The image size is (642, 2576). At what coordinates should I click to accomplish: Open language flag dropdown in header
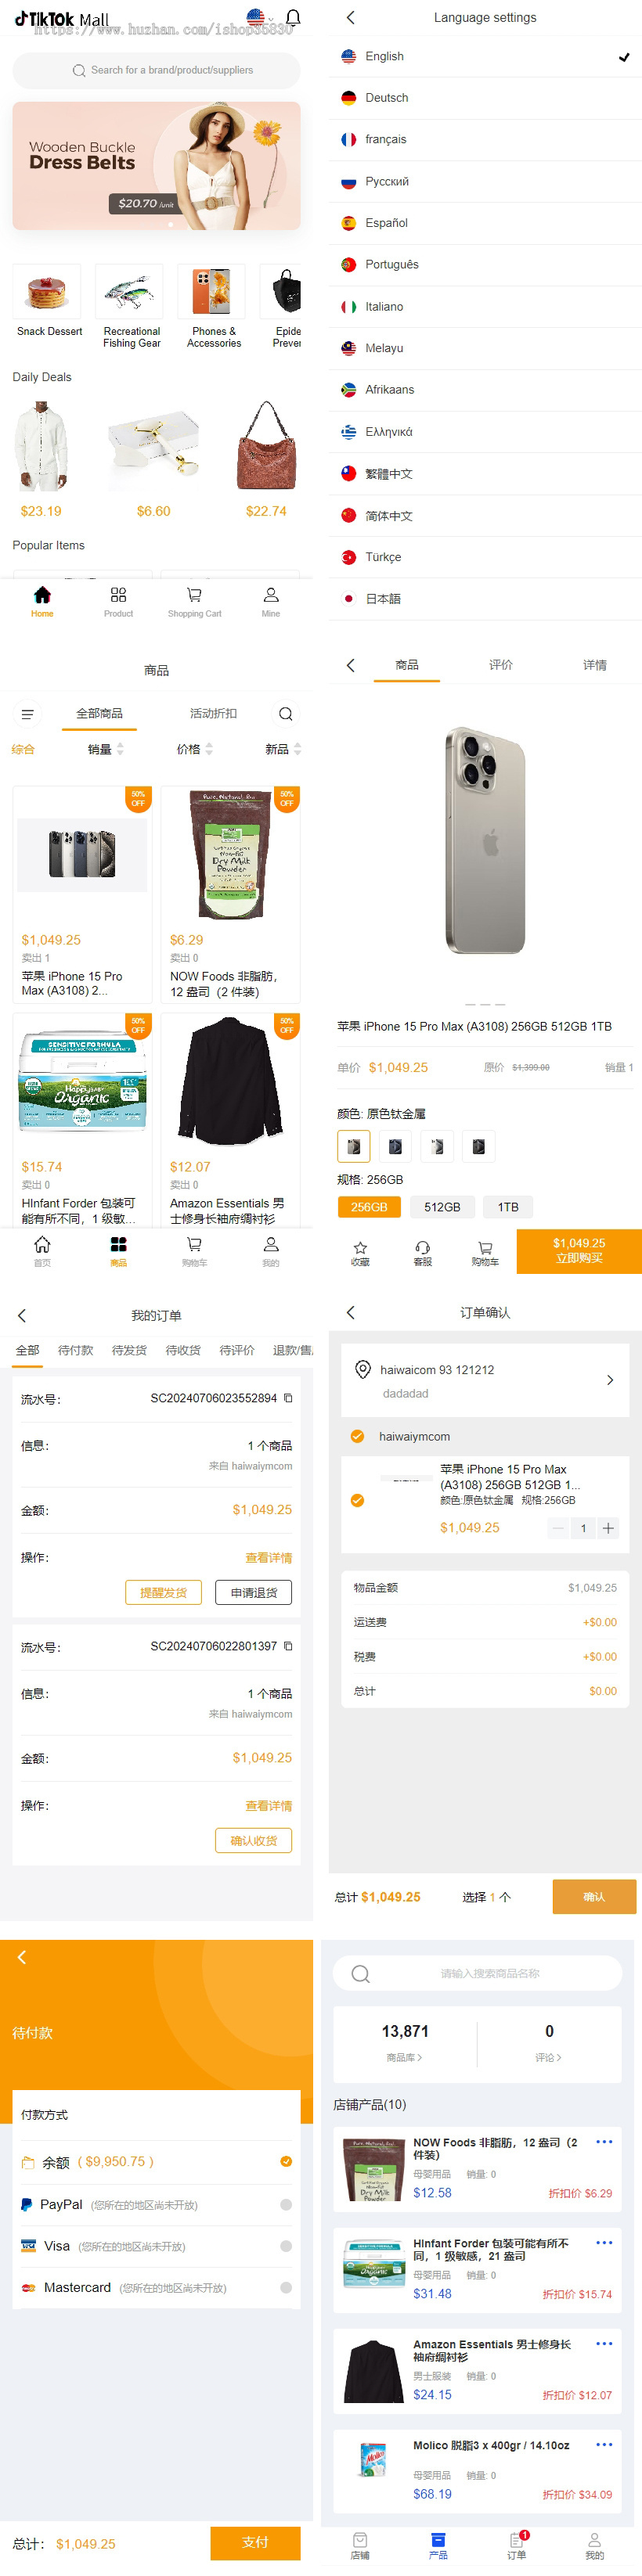pos(259,17)
